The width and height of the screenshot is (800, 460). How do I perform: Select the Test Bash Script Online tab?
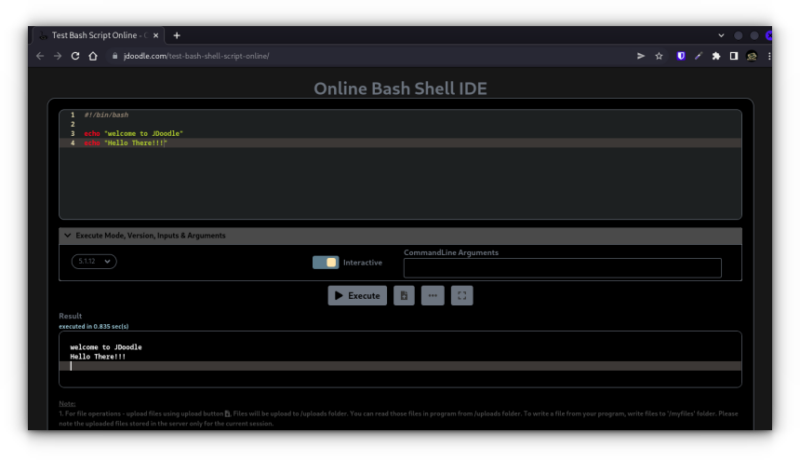click(98, 35)
